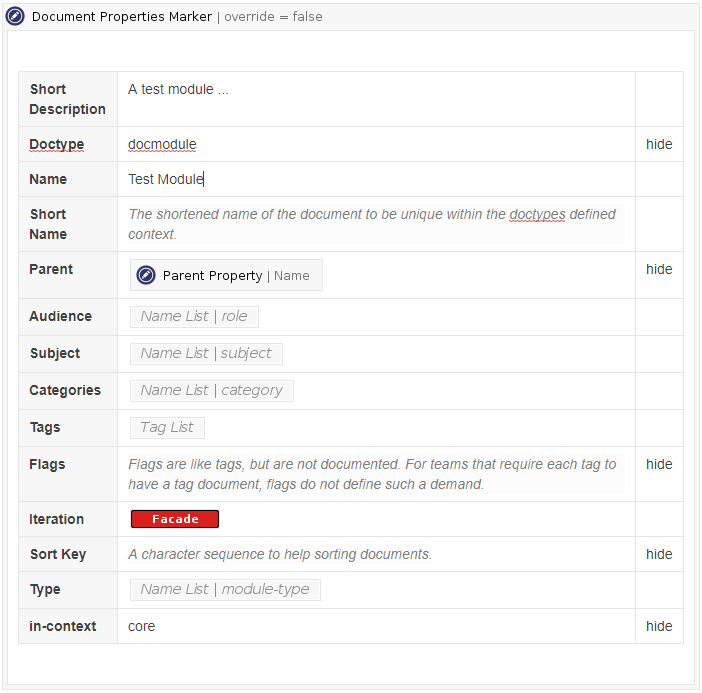Viewport: 702px width, 693px height.
Task: Open the Type module-type name list
Action: coord(225,589)
